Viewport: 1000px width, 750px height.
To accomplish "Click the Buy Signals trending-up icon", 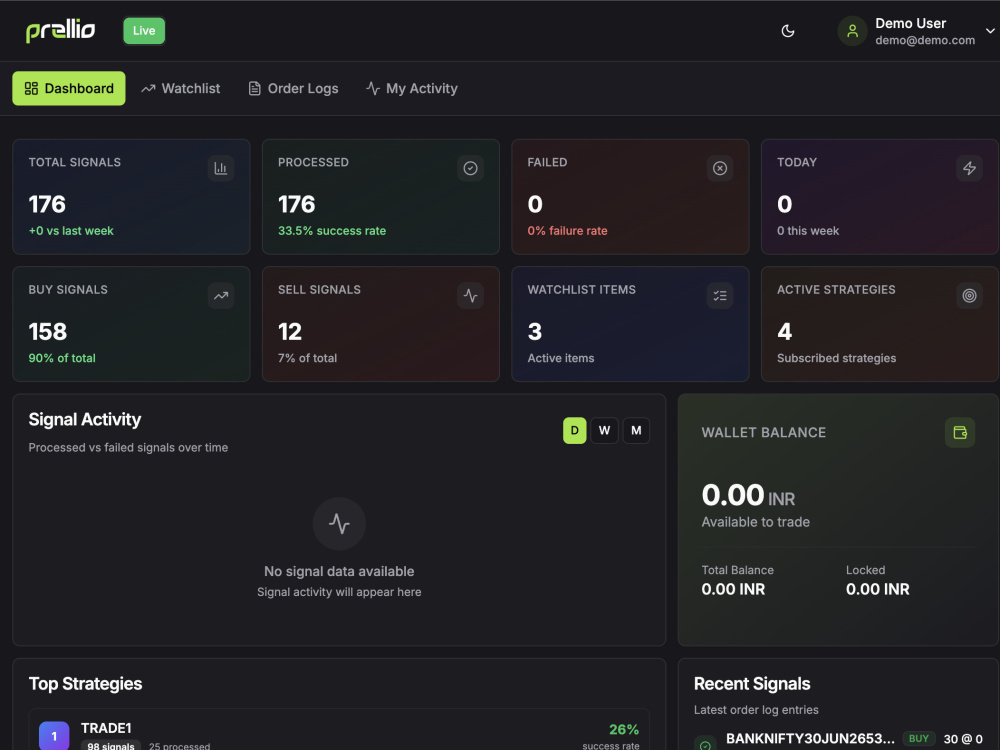I will pos(221,296).
